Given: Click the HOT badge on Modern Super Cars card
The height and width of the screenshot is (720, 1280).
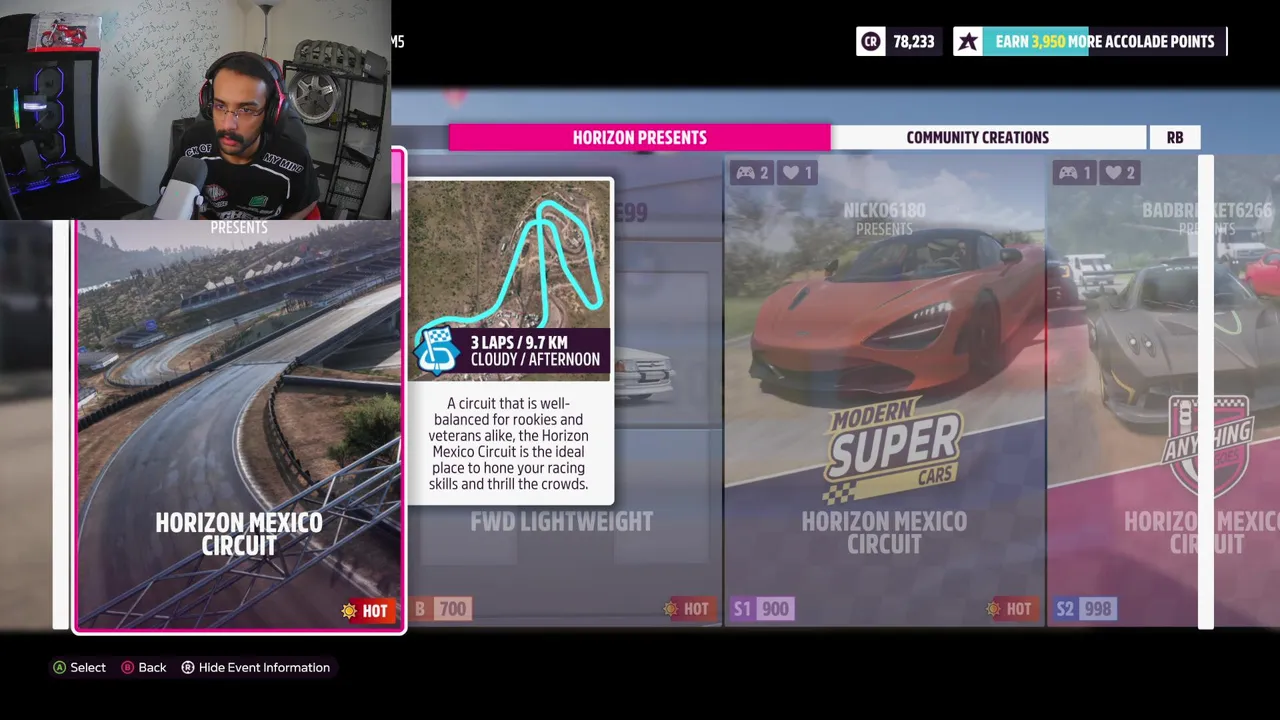Looking at the screenshot, I should (1009, 608).
